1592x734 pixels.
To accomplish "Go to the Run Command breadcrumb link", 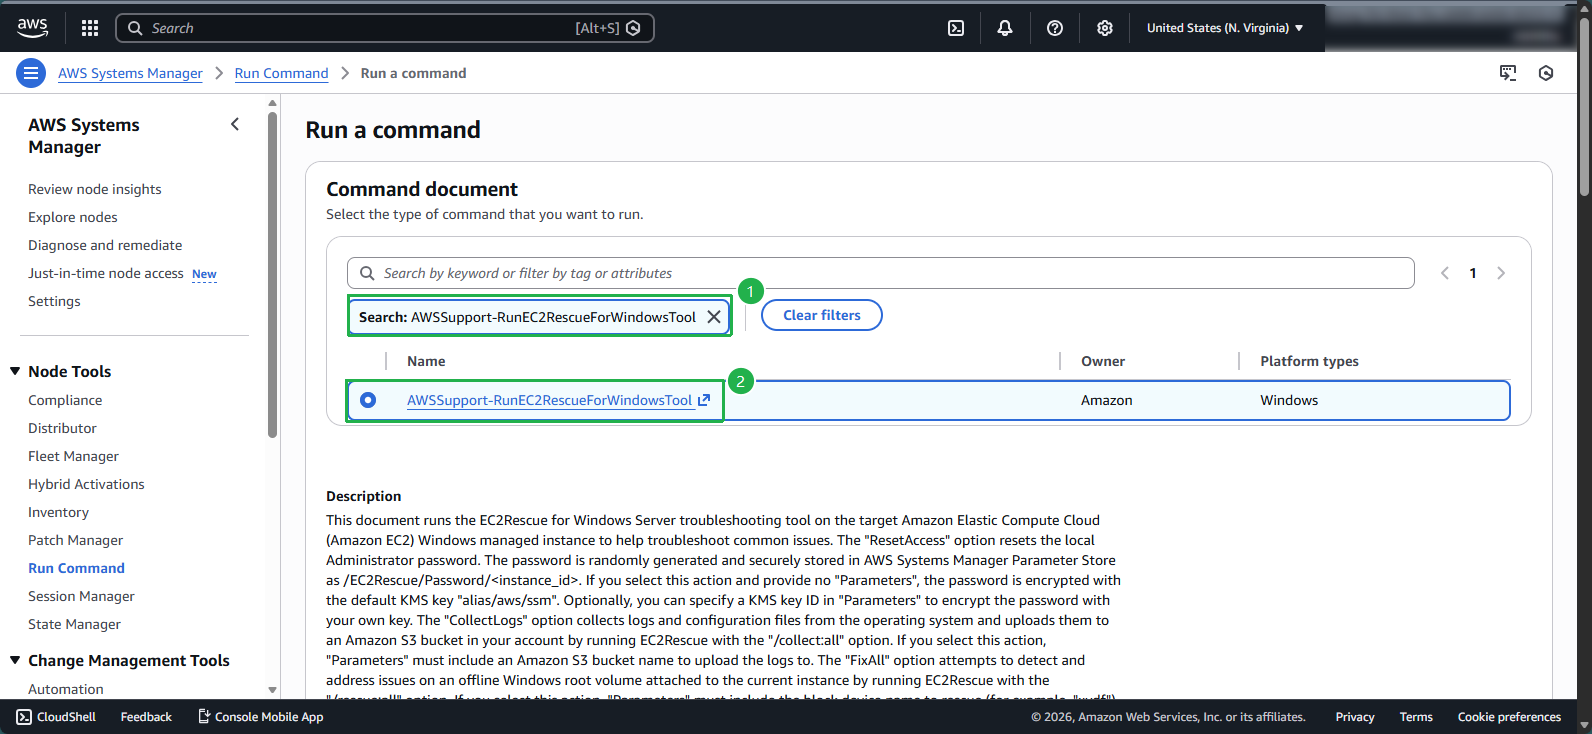I will 281,73.
